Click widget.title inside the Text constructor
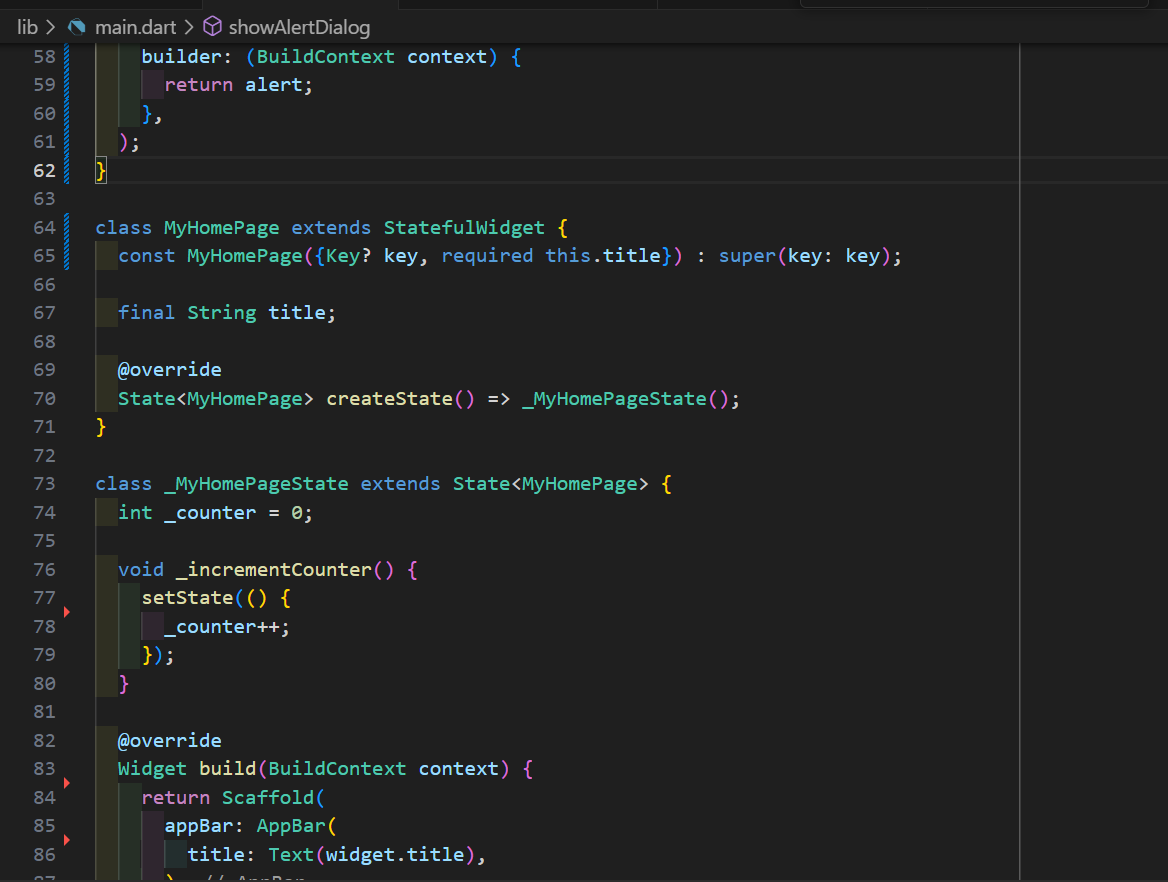The width and height of the screenshot is (1168, 882). (394, 854)
